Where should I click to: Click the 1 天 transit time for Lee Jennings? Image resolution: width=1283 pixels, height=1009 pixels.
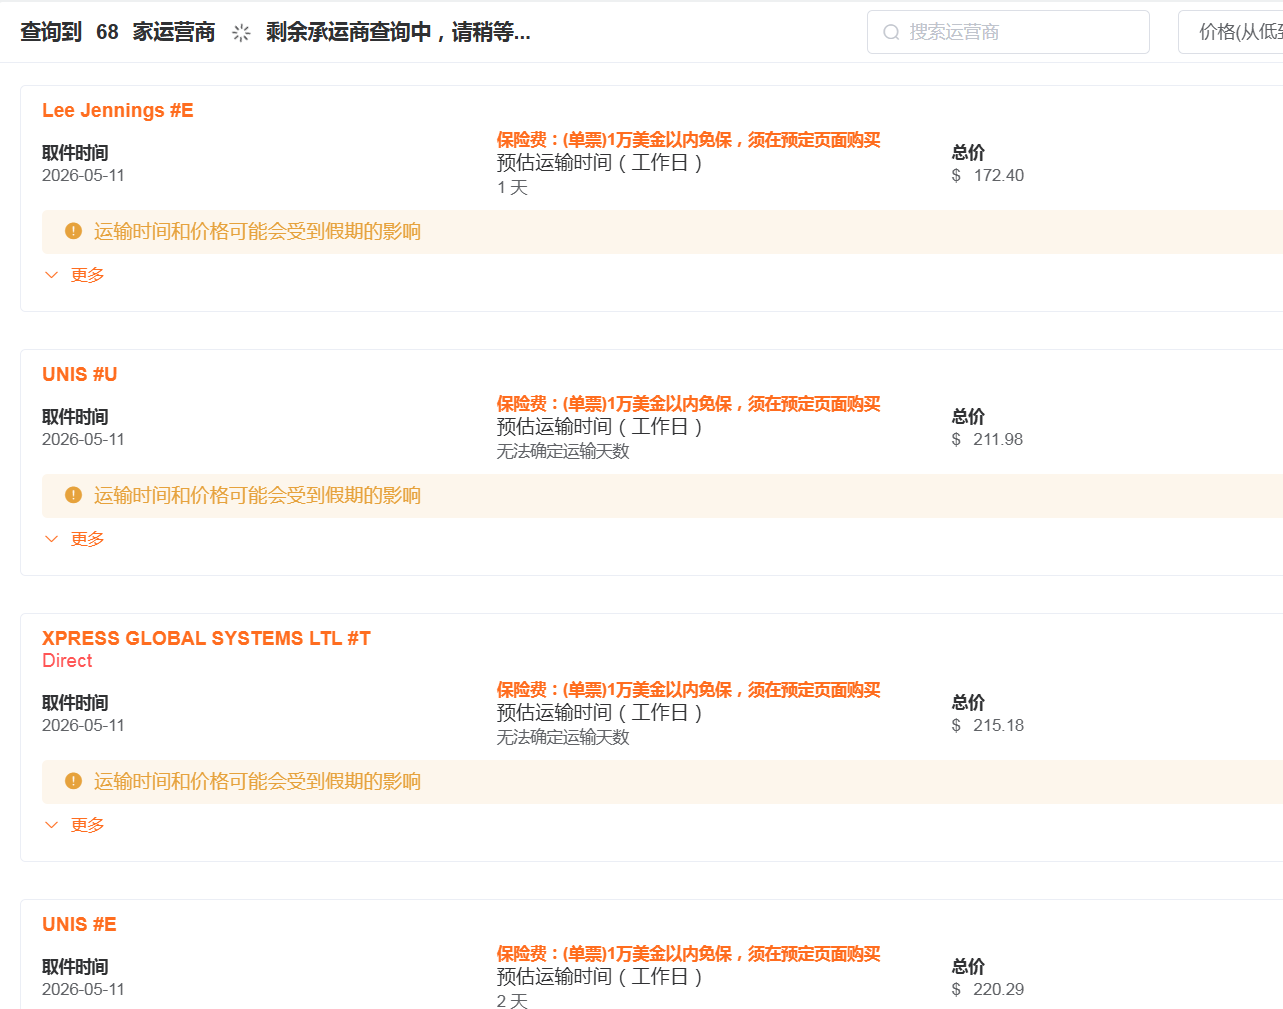(x=512, y=188)
